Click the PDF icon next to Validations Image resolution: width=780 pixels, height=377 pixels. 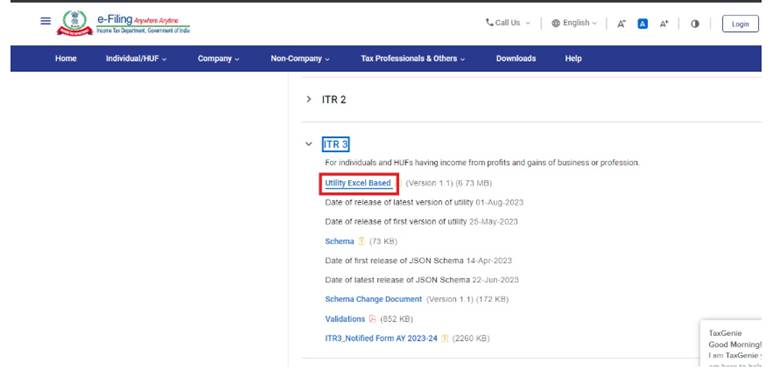click(372, 319)
